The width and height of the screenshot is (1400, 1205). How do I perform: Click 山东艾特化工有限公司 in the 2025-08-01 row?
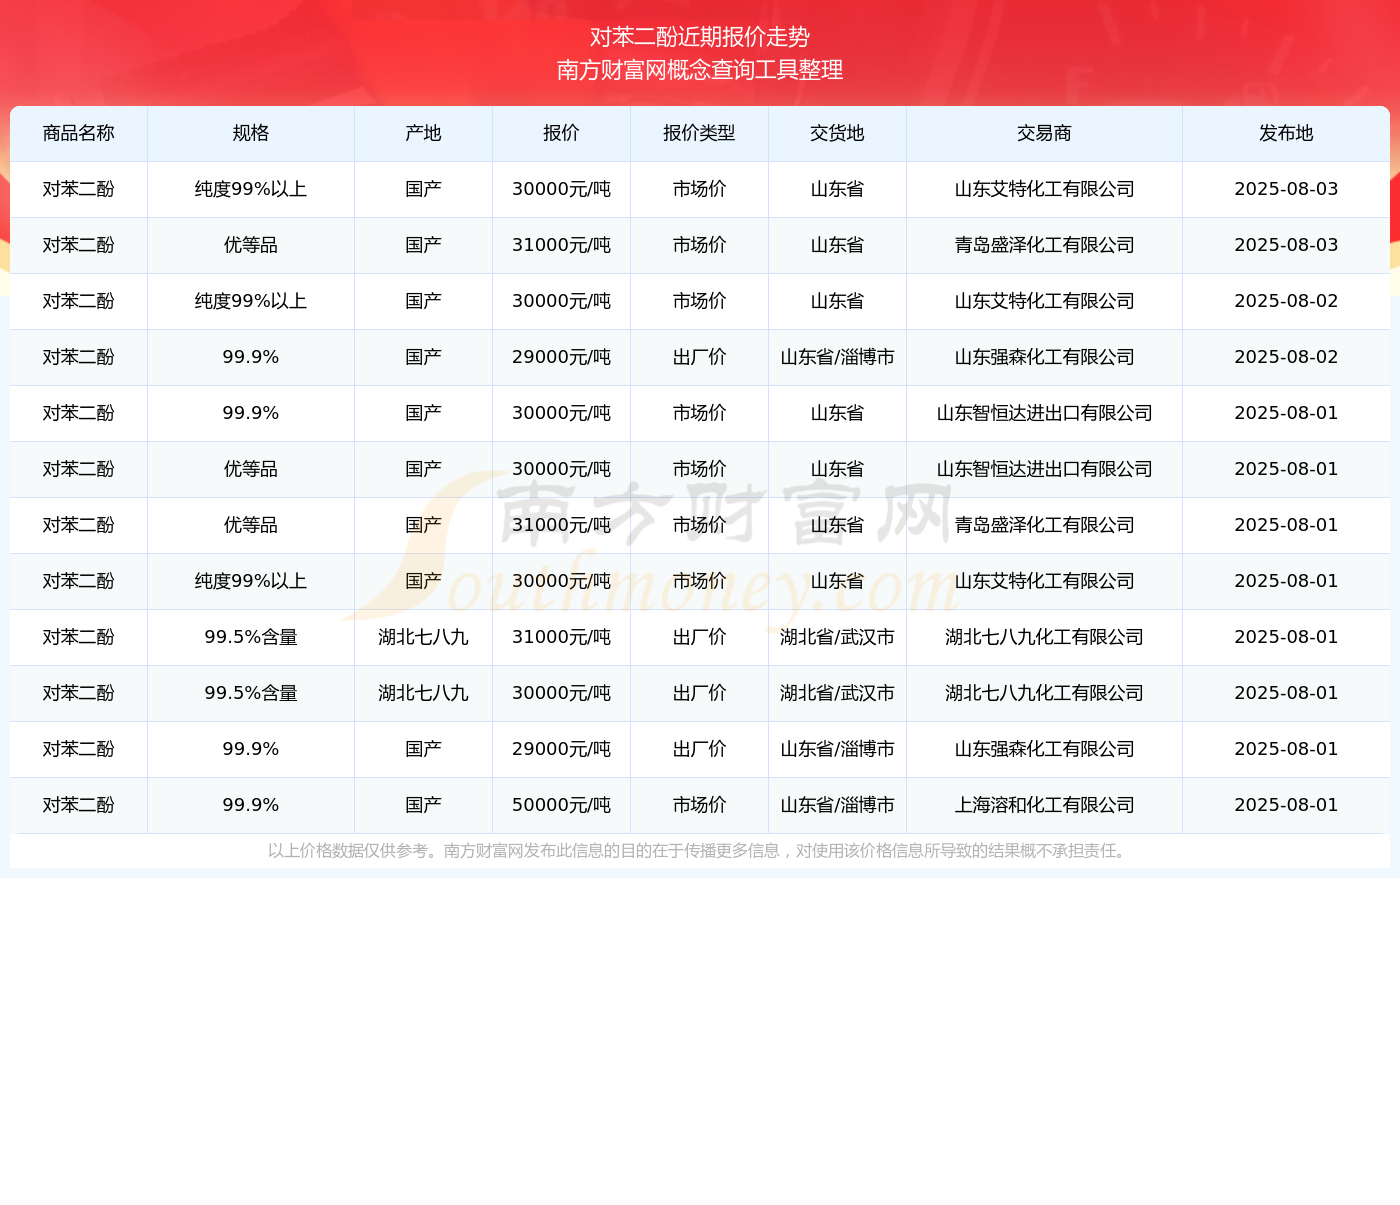click(1044, 581)
